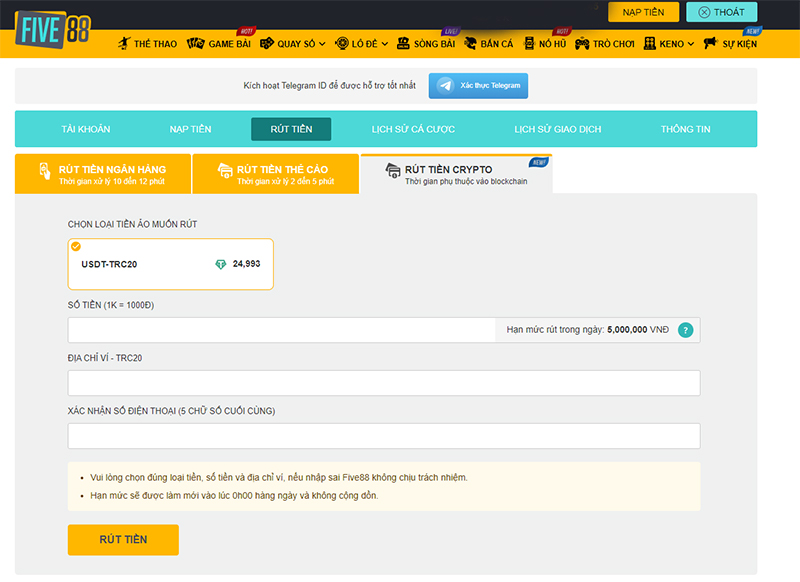Open the Sòng Bài menu
This screenshot has height=582, width=800.
pyautogui.click(x=426, y=44)
